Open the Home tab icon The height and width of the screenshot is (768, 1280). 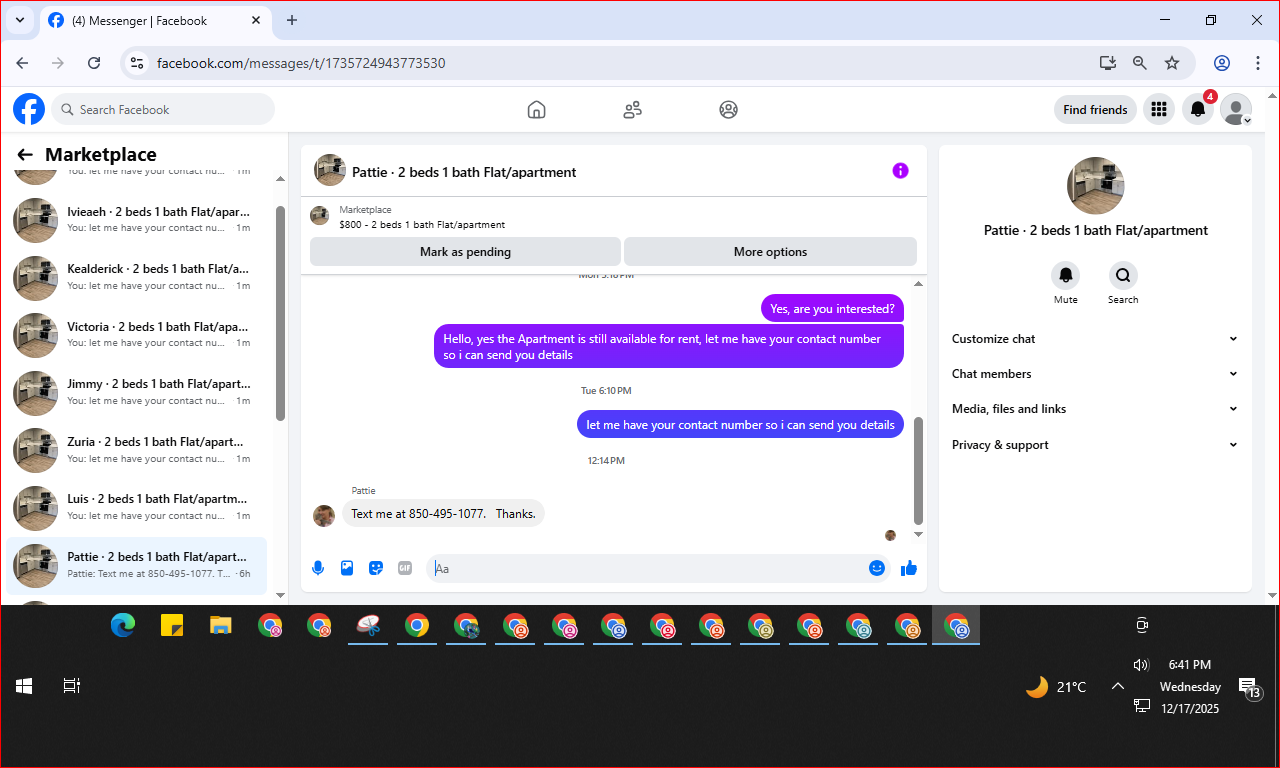536,110
